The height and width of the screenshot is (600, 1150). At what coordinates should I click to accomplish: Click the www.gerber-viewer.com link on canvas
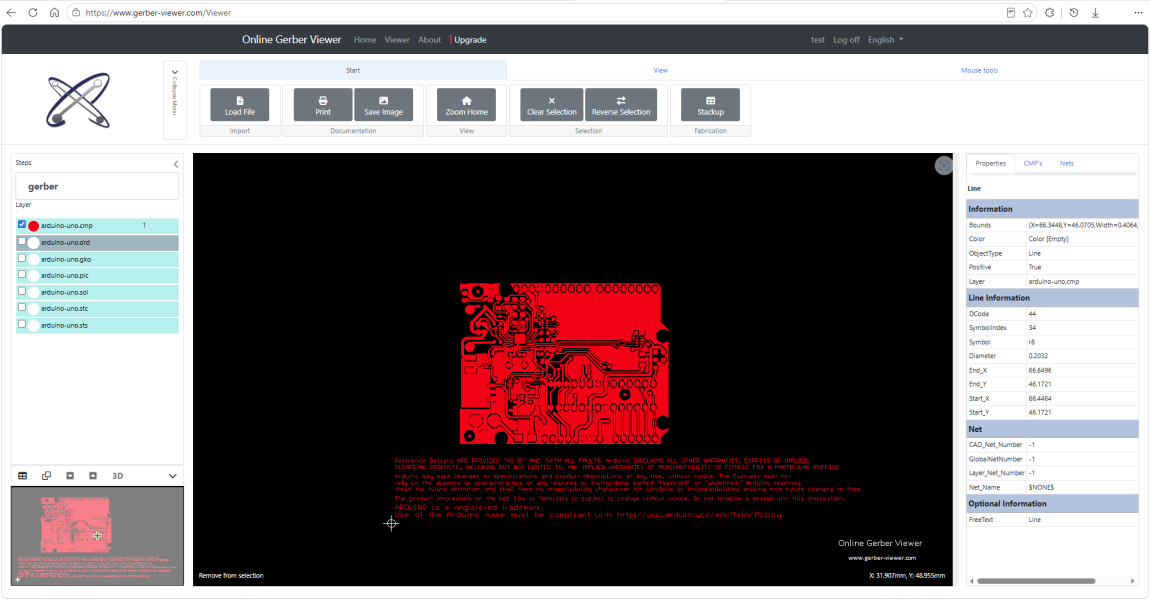click(x=882, y=558)
